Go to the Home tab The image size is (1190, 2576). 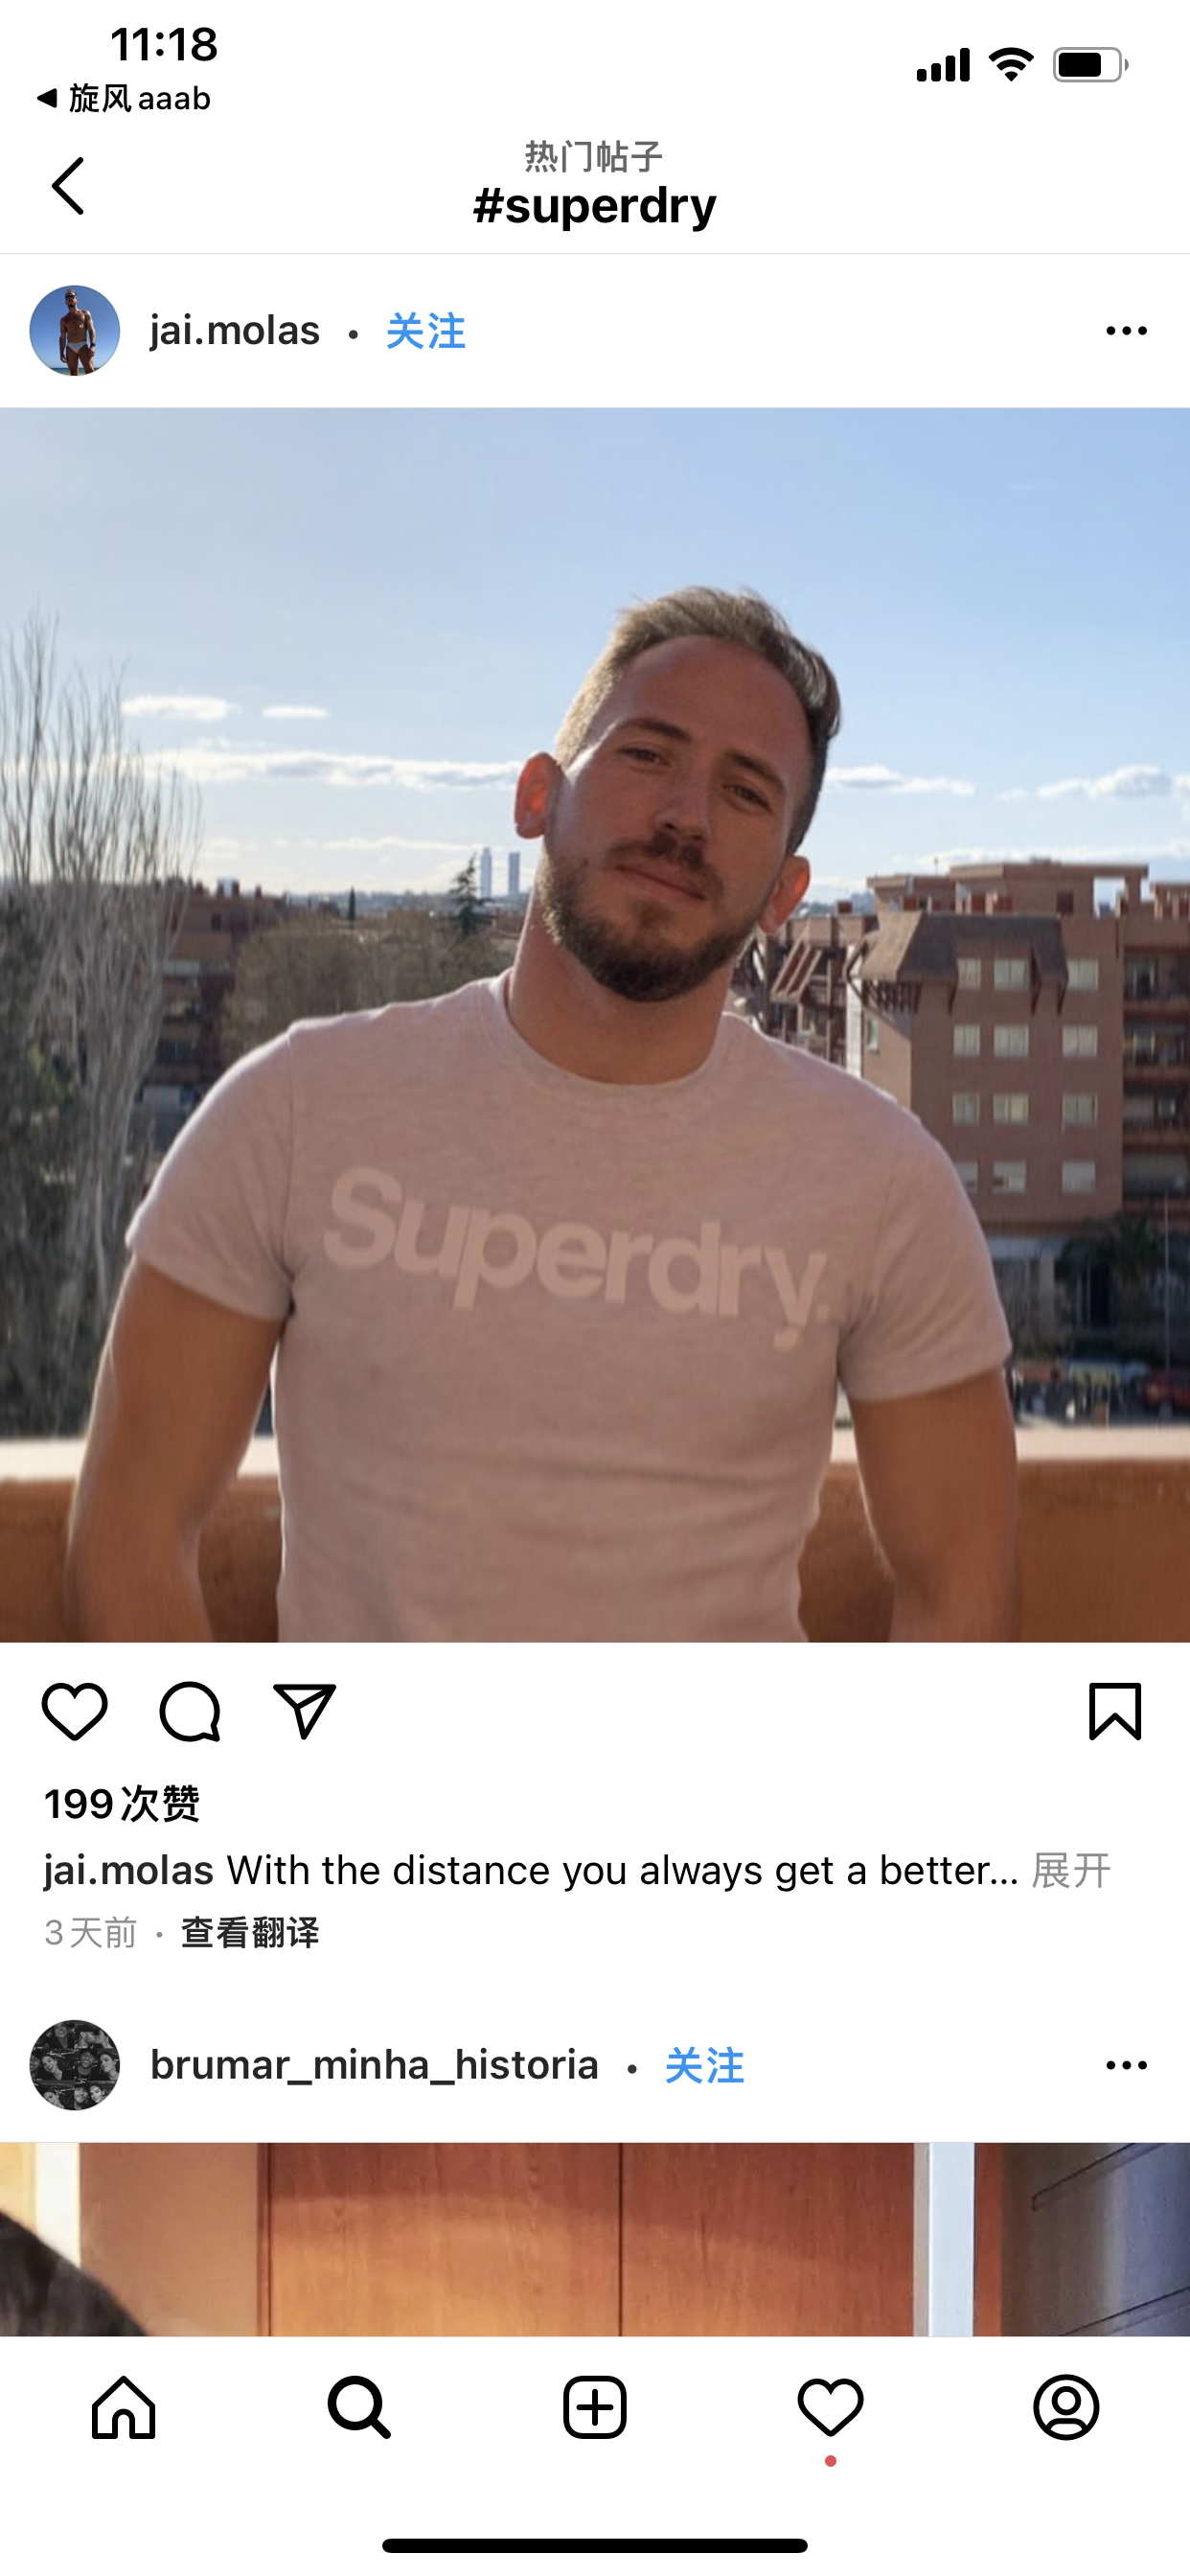click(124, 2407)
